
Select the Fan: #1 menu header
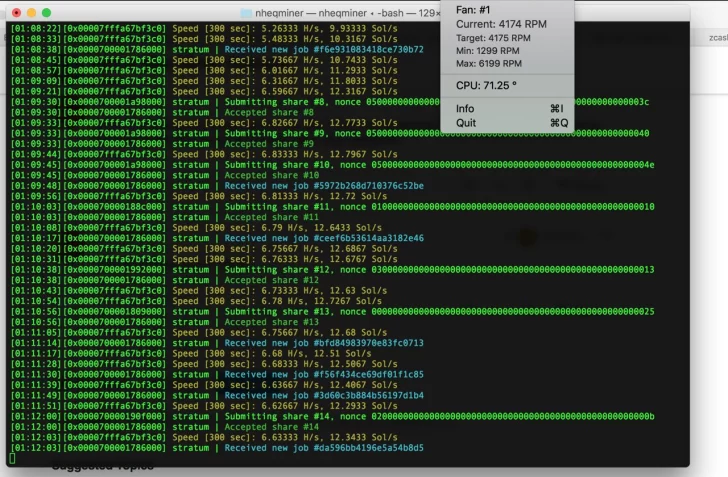(x=473, y=10)
